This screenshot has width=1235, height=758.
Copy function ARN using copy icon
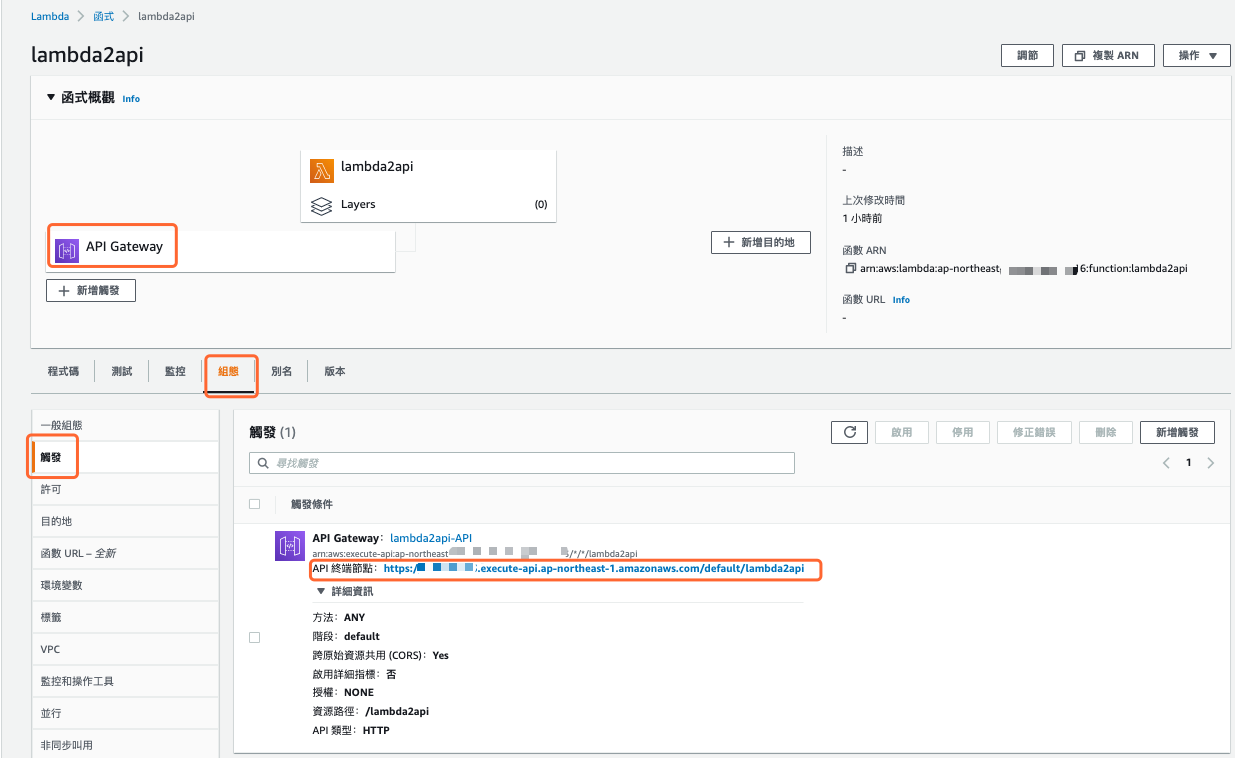[849, 268]
